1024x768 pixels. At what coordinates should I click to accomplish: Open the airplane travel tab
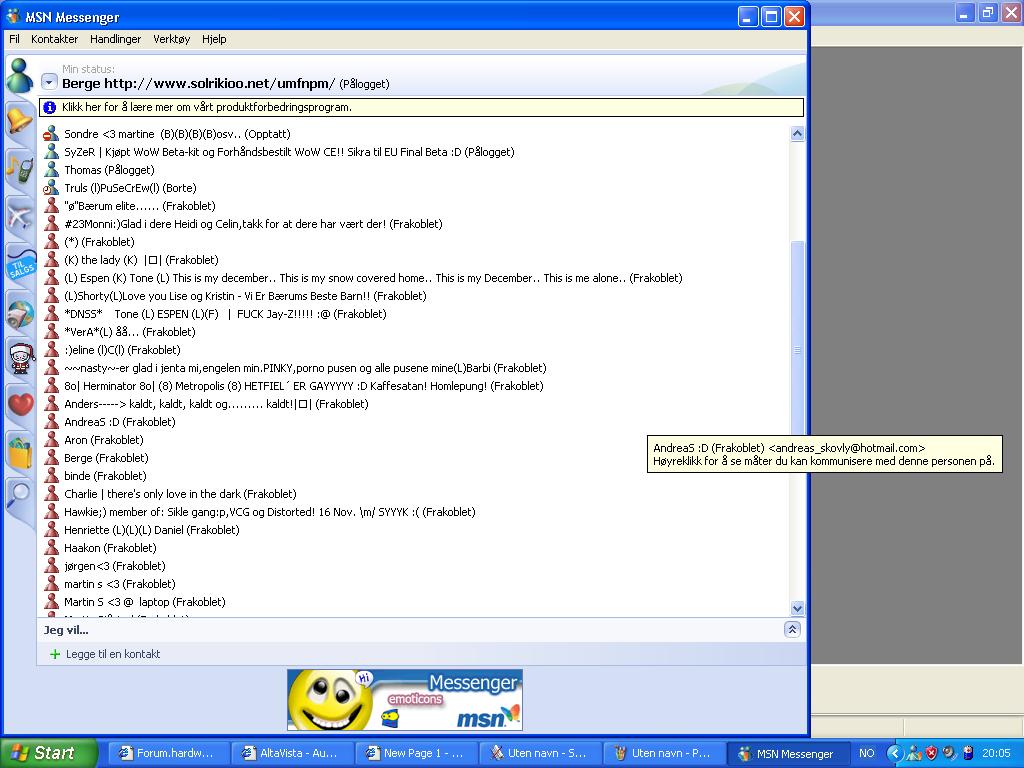[20, 216]
